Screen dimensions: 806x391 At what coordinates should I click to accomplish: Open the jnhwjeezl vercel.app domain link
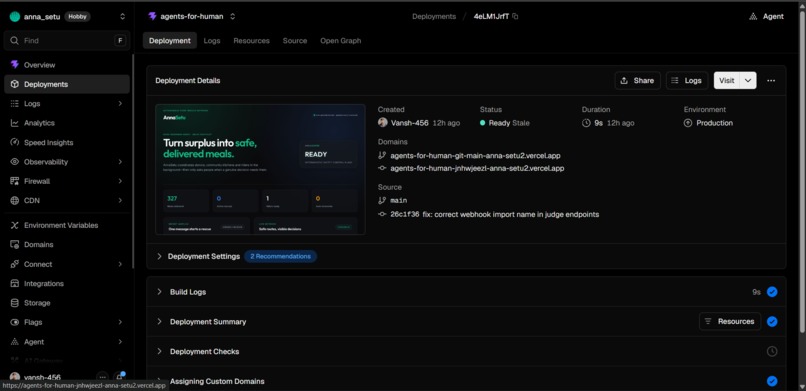[x=477, y=168]
